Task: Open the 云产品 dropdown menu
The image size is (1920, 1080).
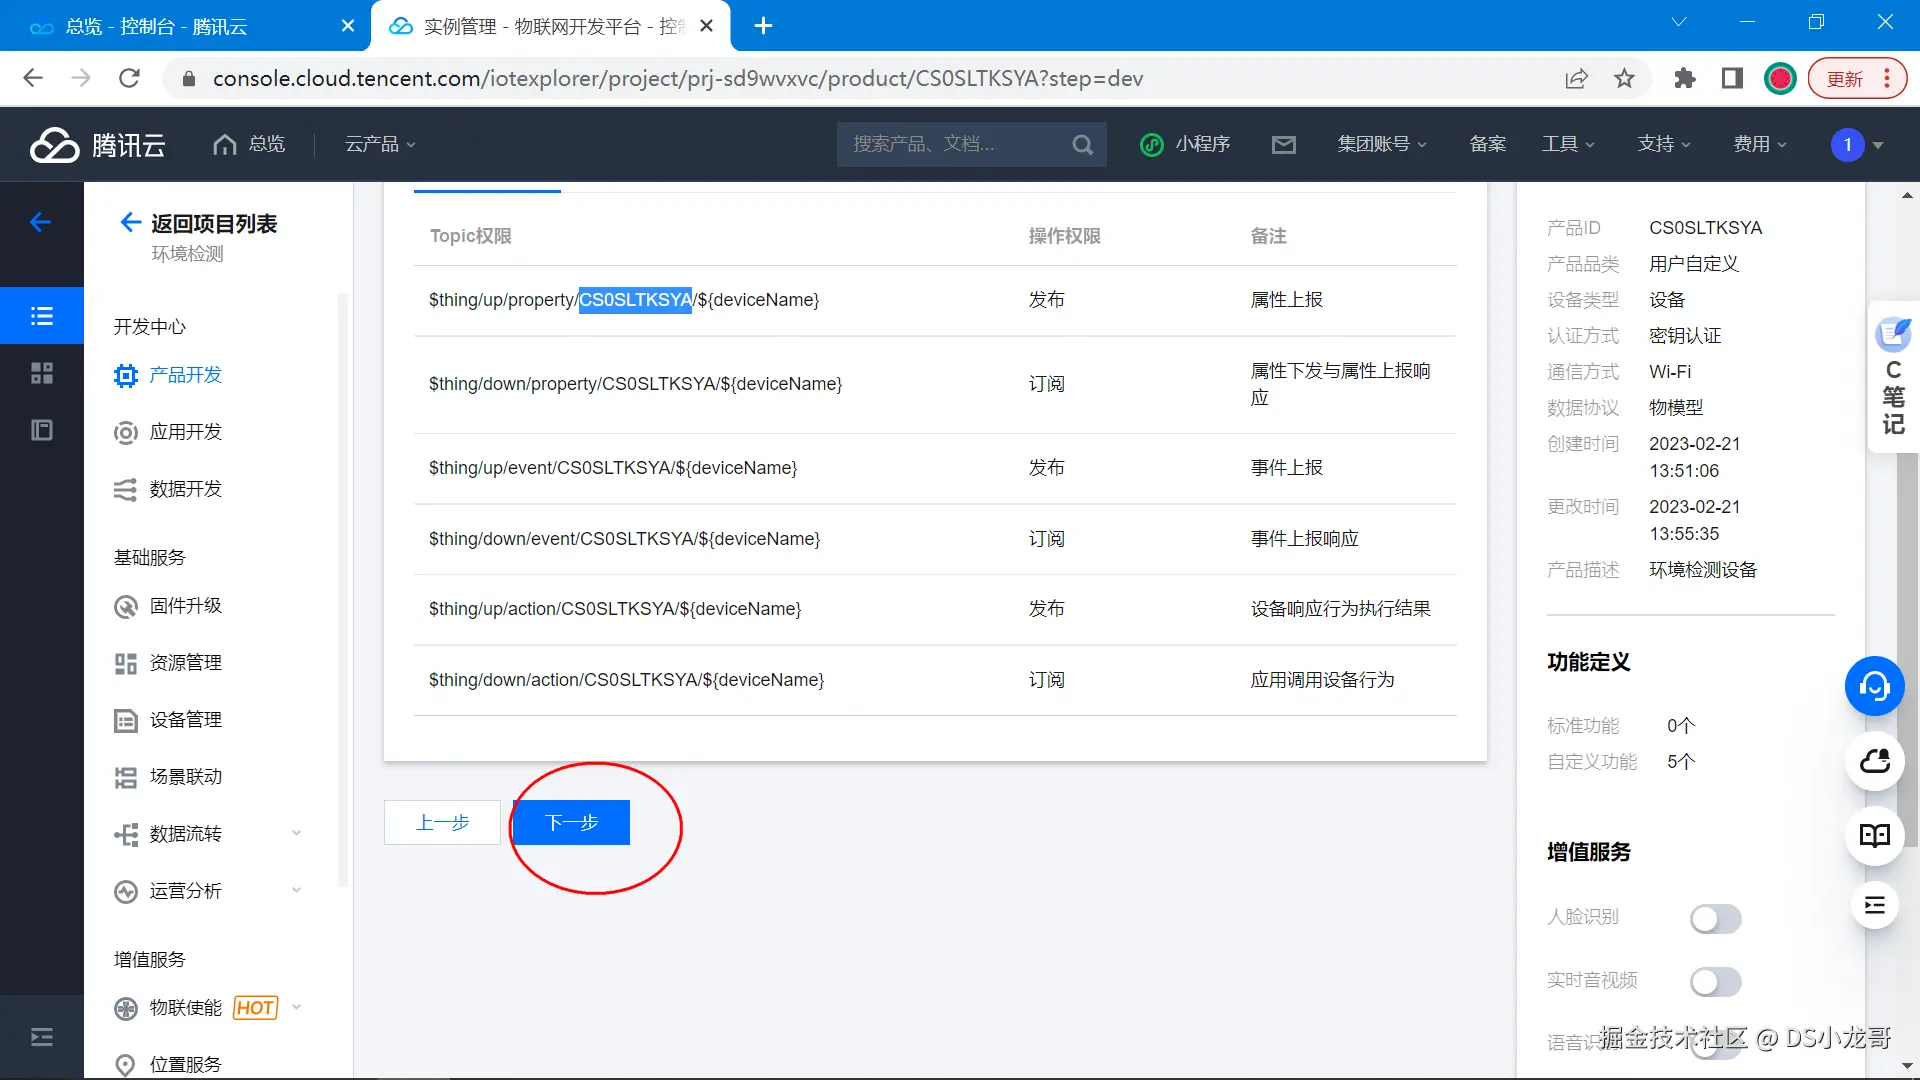Action: [x=380, y=145]
